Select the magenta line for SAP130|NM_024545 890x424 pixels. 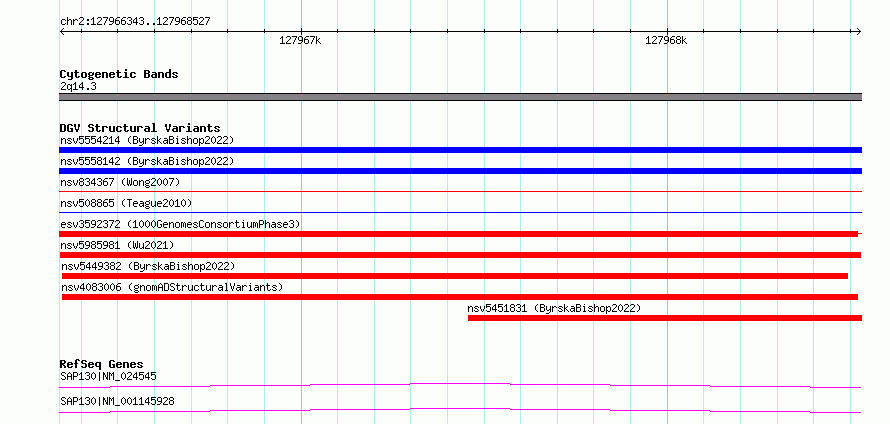460,386
